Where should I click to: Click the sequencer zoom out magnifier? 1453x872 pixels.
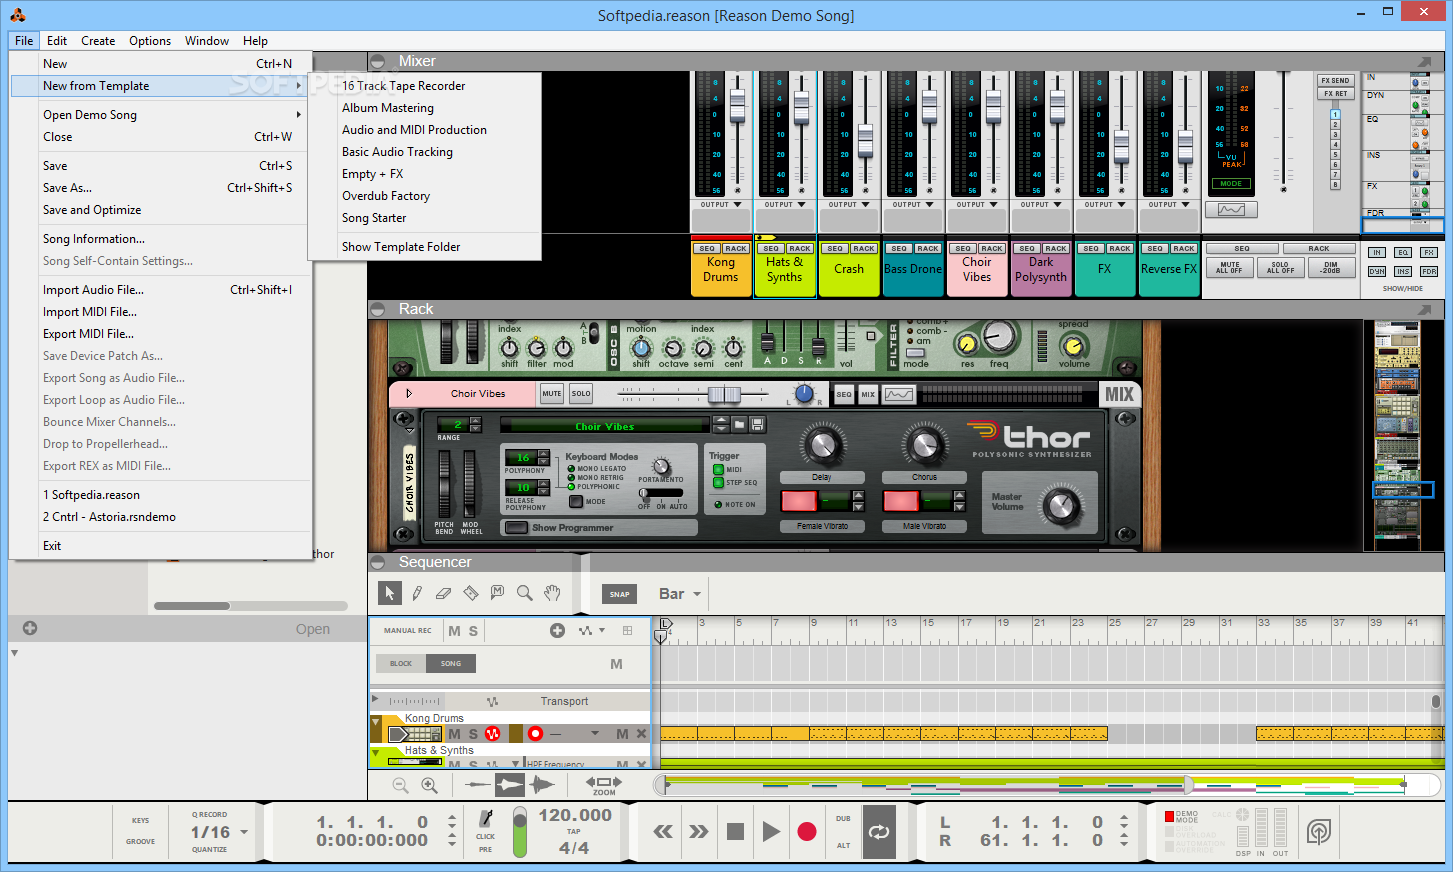tap(400, 786)
